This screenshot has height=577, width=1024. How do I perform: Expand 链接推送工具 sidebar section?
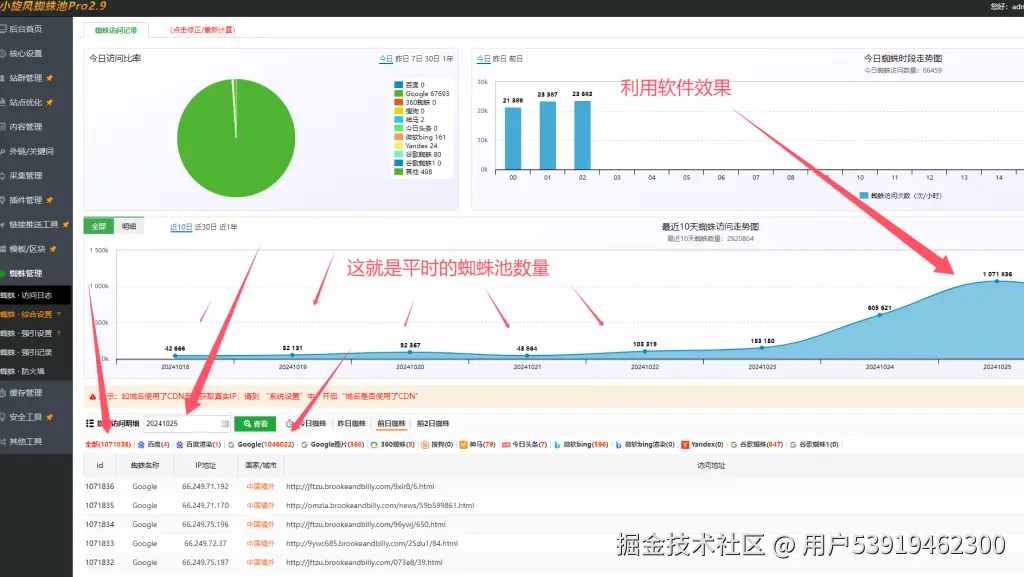[36, 225]
